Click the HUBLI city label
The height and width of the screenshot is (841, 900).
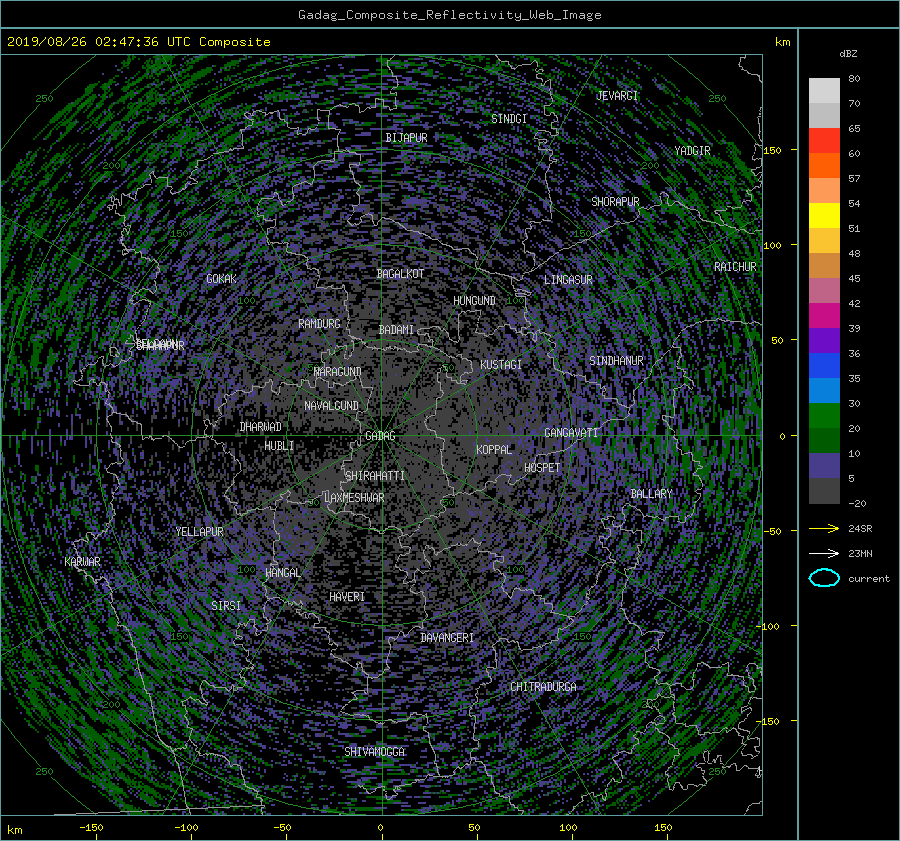279,446
